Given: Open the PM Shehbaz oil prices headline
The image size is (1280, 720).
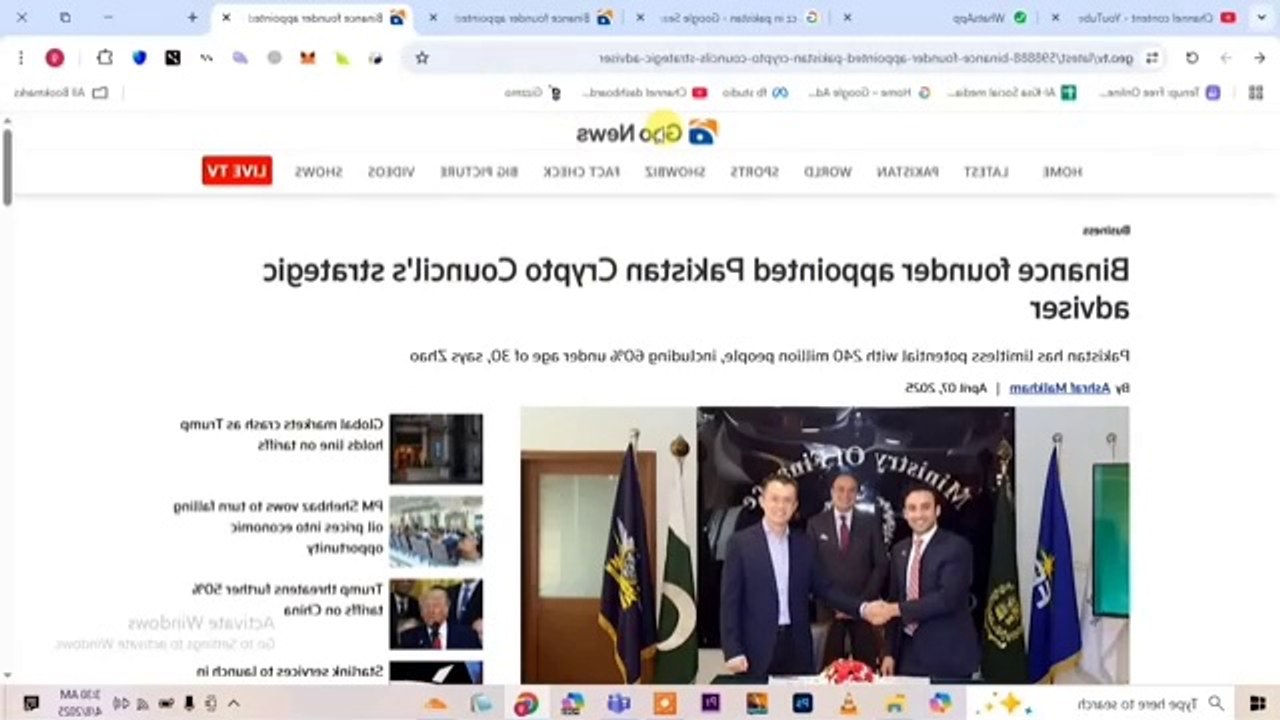Looking at the screenshot, I should 278,527.
